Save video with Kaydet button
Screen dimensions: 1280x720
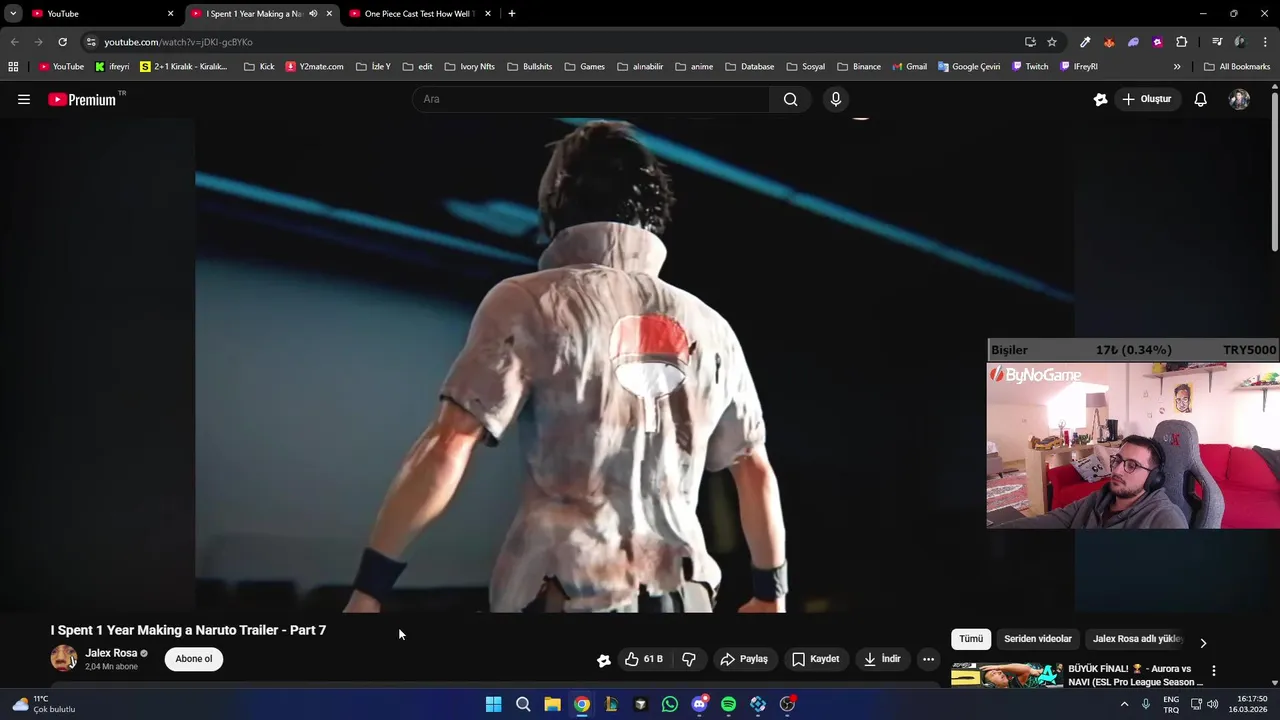pyautogui.click(x=816, y=659)
